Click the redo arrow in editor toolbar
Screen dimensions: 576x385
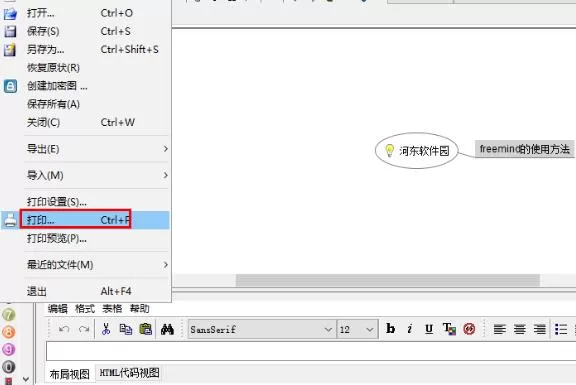coord(84,329)
